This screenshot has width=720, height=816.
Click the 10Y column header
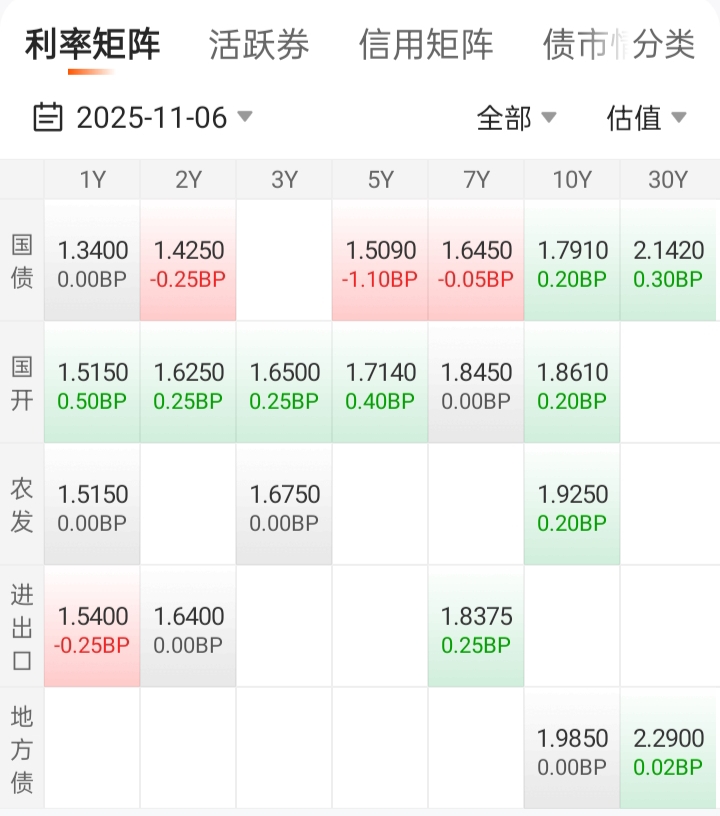[x=572, y=180]
